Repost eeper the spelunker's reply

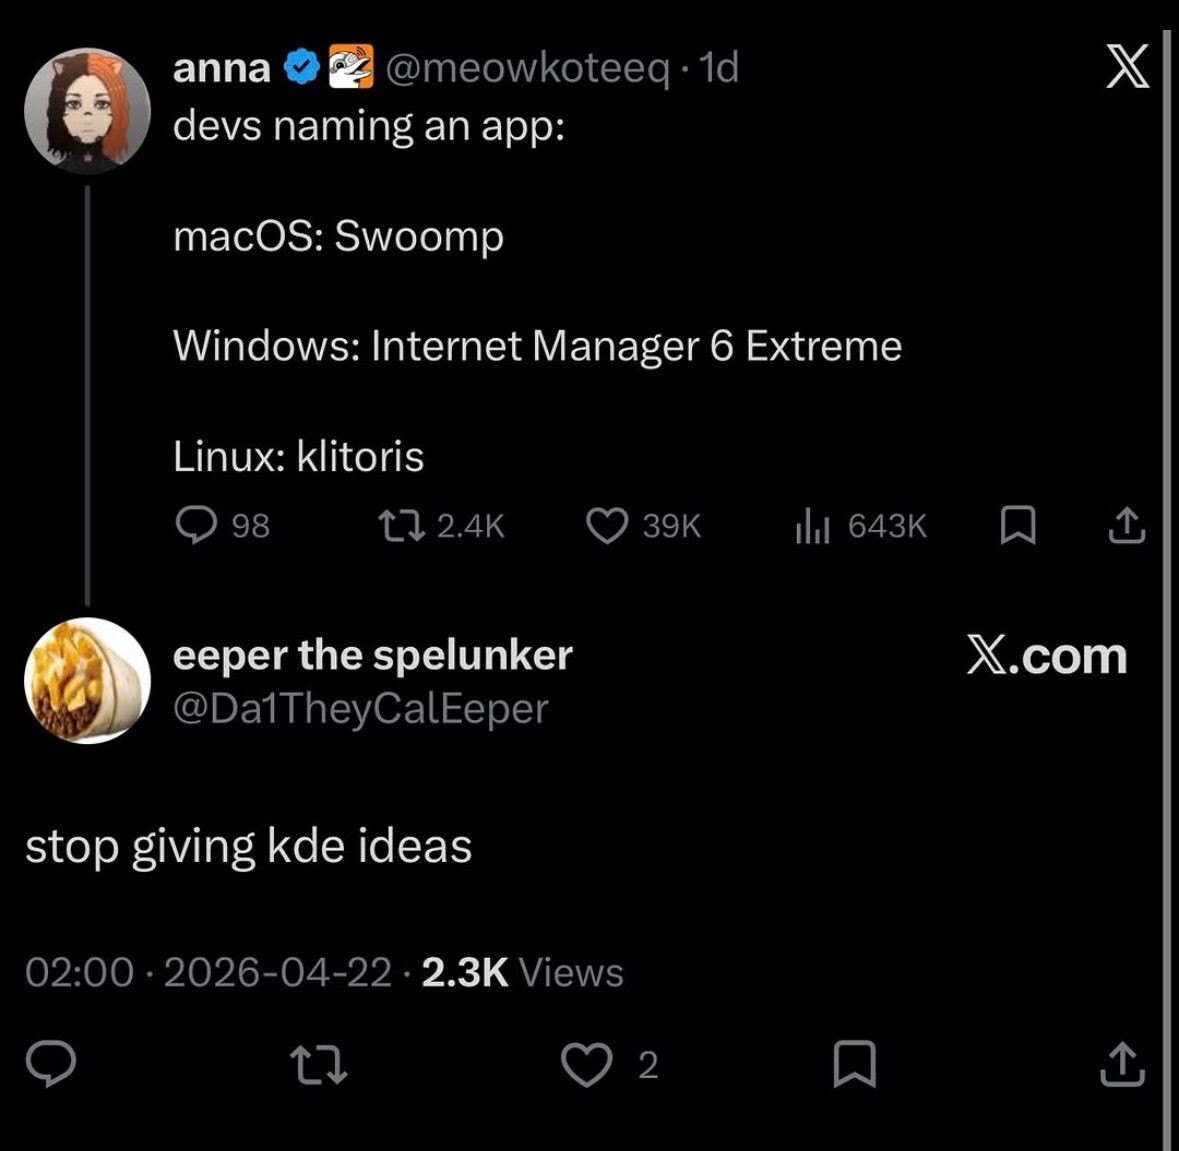(x=318, y=1064)
